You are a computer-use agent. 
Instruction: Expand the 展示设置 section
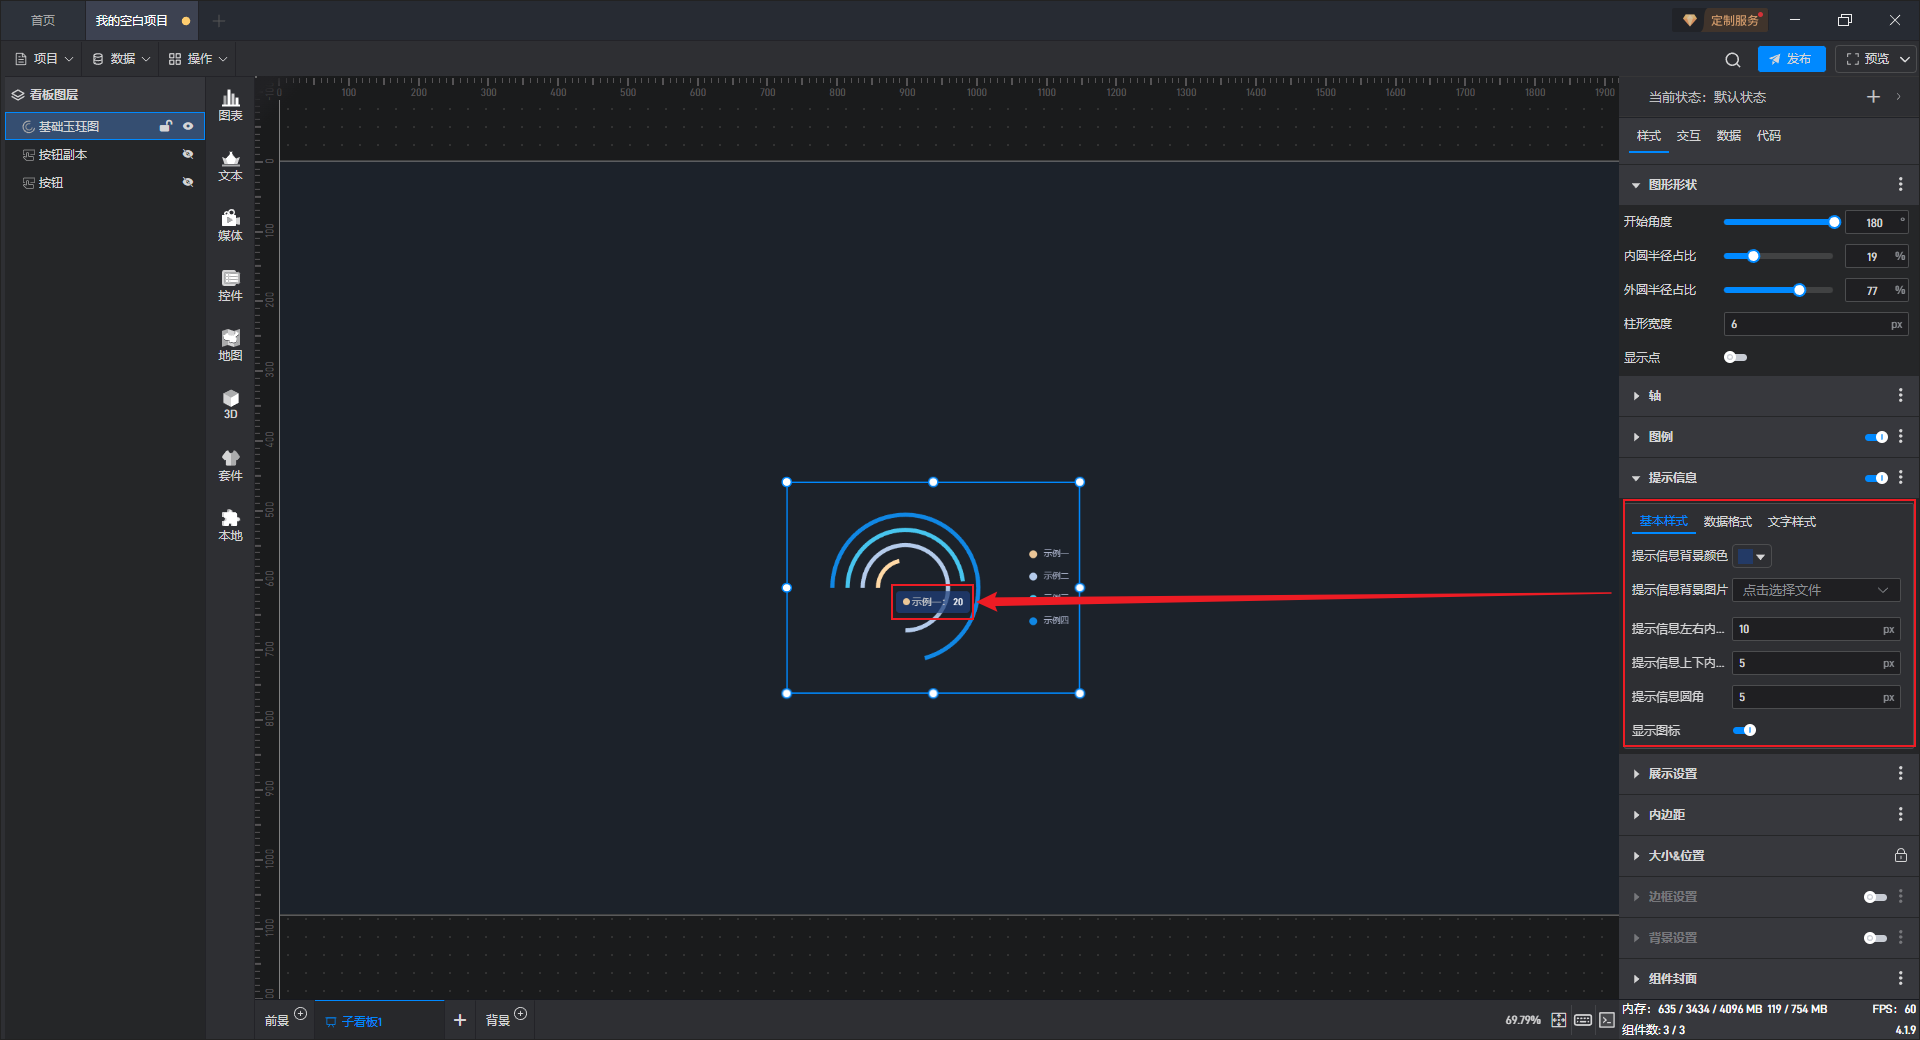(1636, 774)
